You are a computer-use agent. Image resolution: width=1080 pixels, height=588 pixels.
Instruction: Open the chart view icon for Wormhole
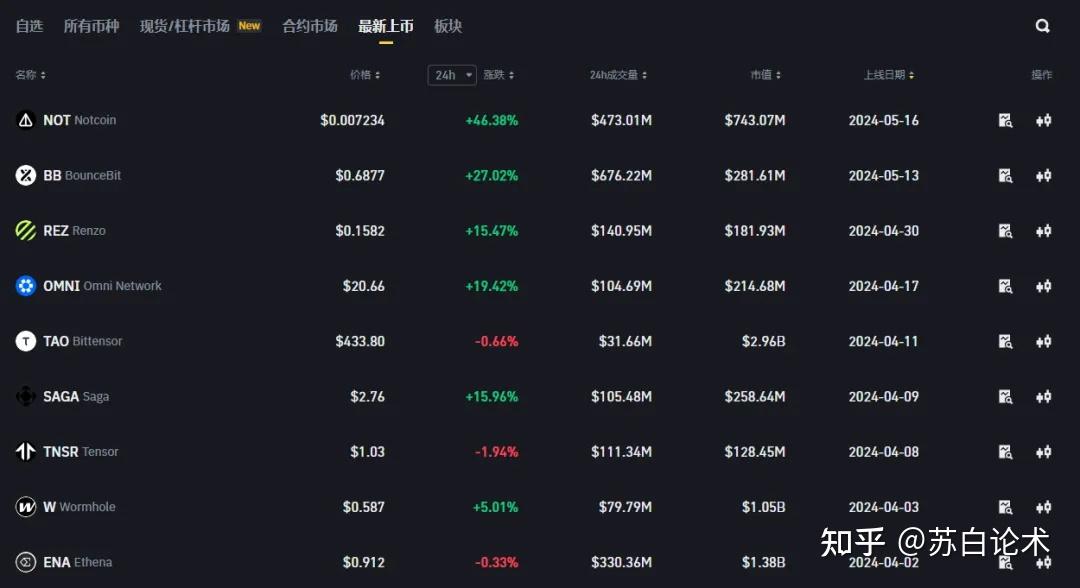point(1005,506)
